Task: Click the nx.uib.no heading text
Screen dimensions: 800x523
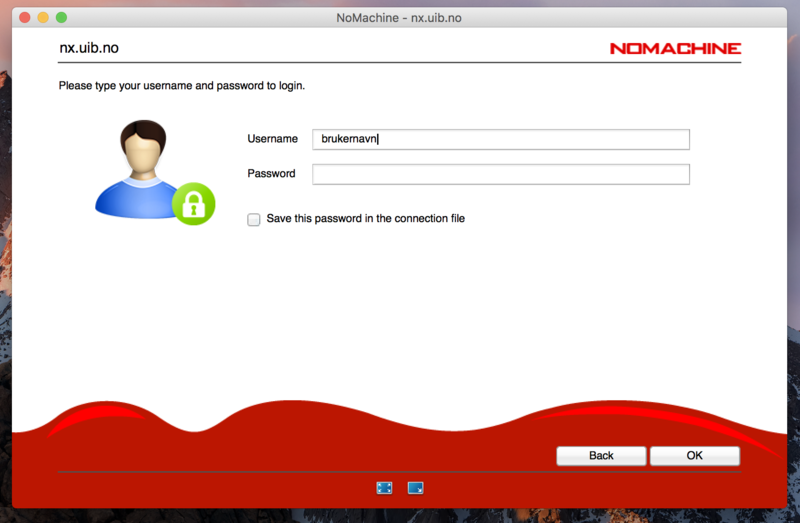Action: (x=89, y=48)
